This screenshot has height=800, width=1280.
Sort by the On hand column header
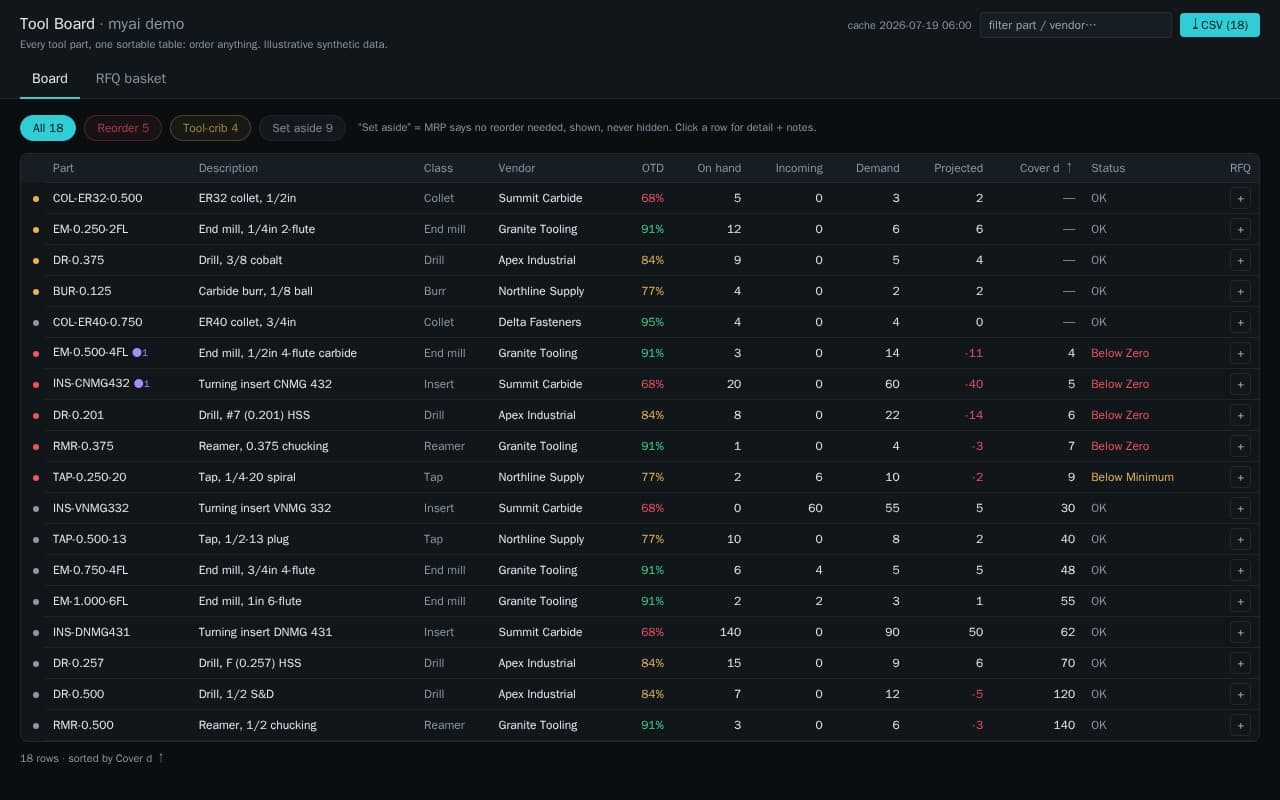click(719, 168)
